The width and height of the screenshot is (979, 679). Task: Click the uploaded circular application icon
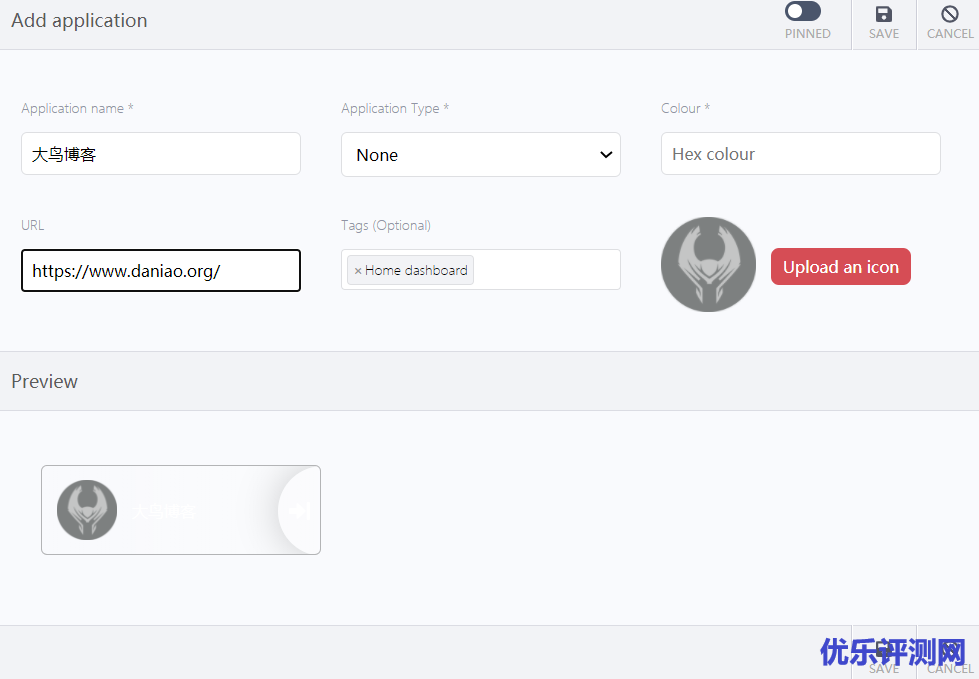tap(708, 264)
